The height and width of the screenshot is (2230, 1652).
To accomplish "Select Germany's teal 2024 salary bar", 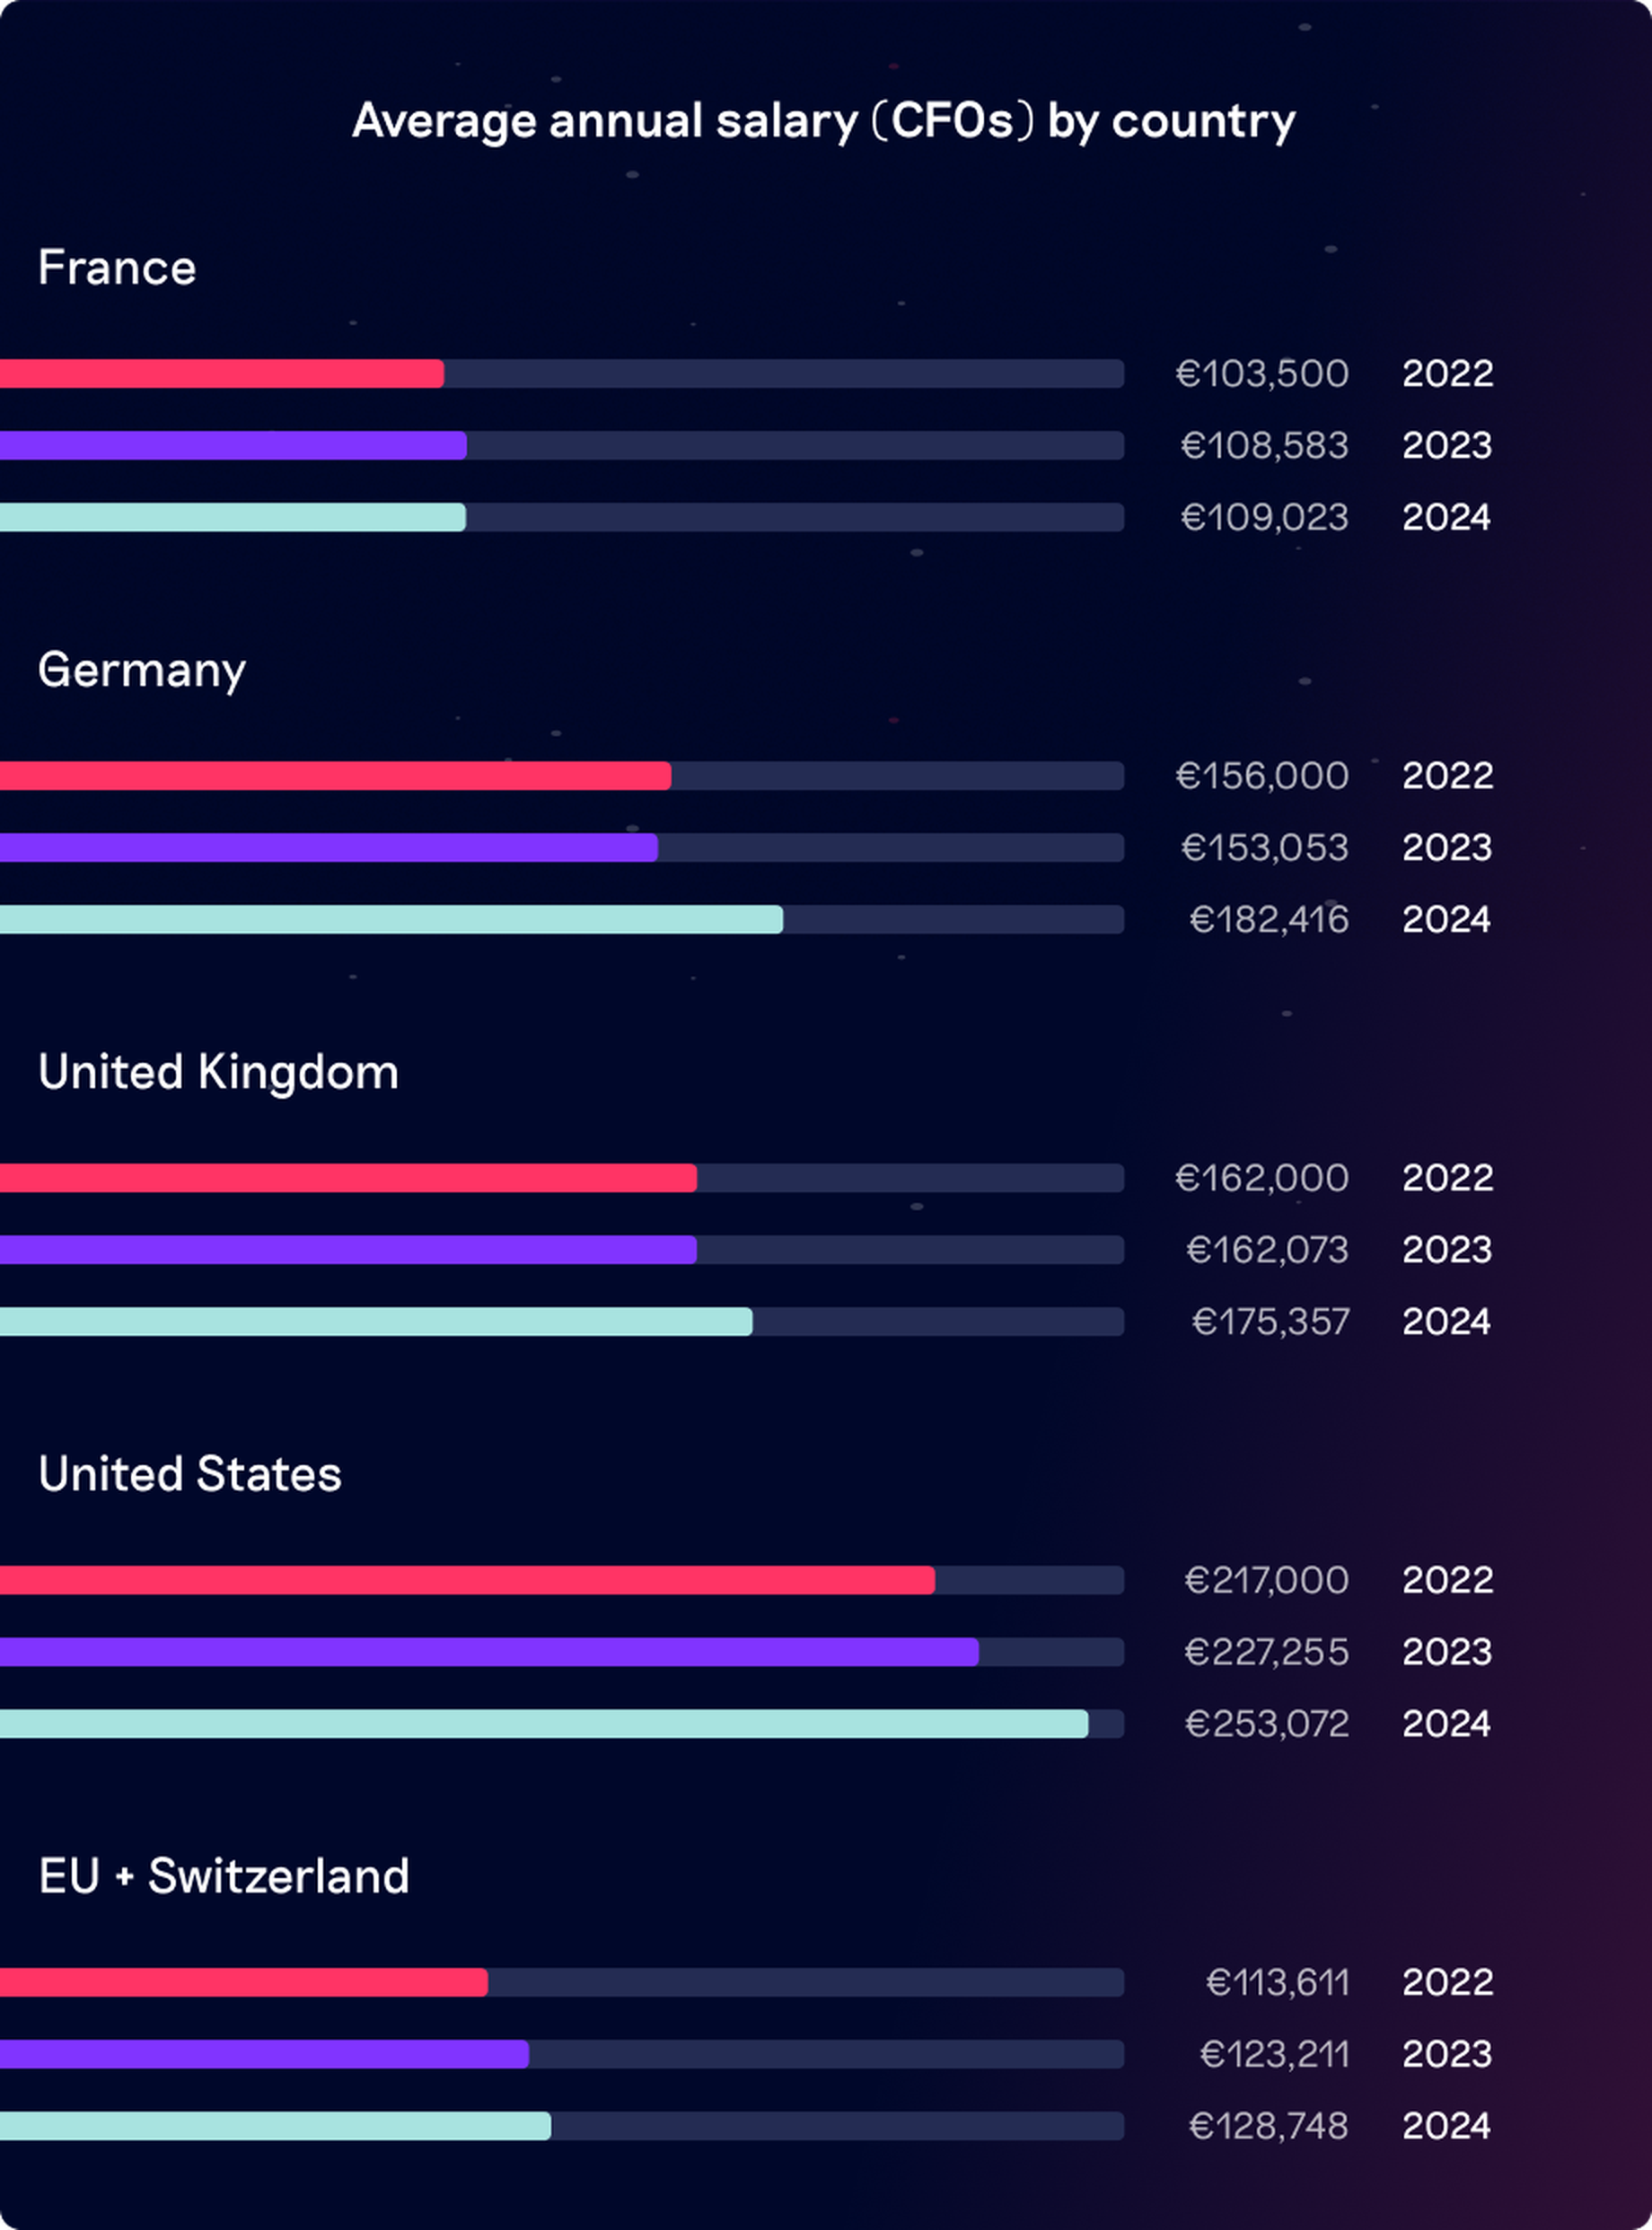I will [x=391, y=919].
